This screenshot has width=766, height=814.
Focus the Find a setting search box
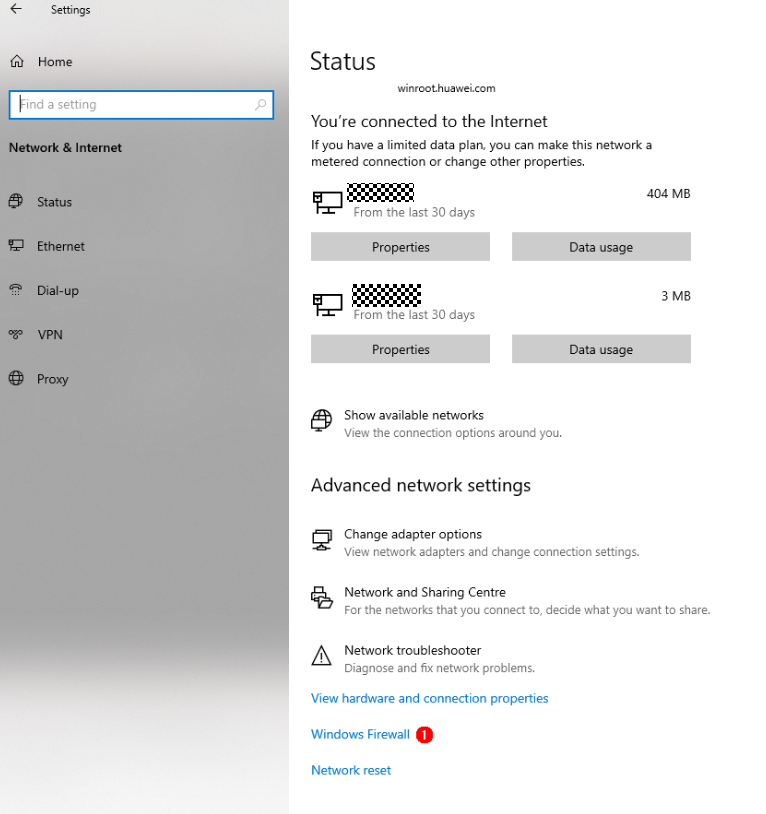click(x=130, y=104)
